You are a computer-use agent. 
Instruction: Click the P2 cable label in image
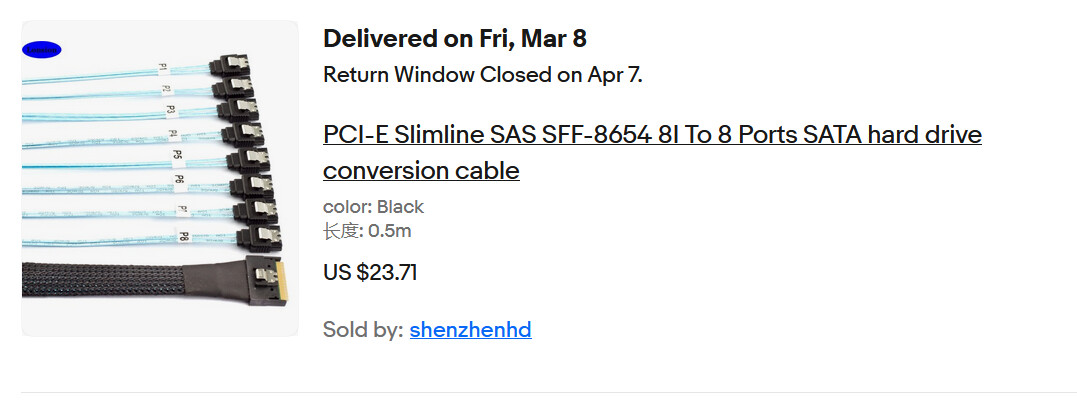[x=167, y=88]
